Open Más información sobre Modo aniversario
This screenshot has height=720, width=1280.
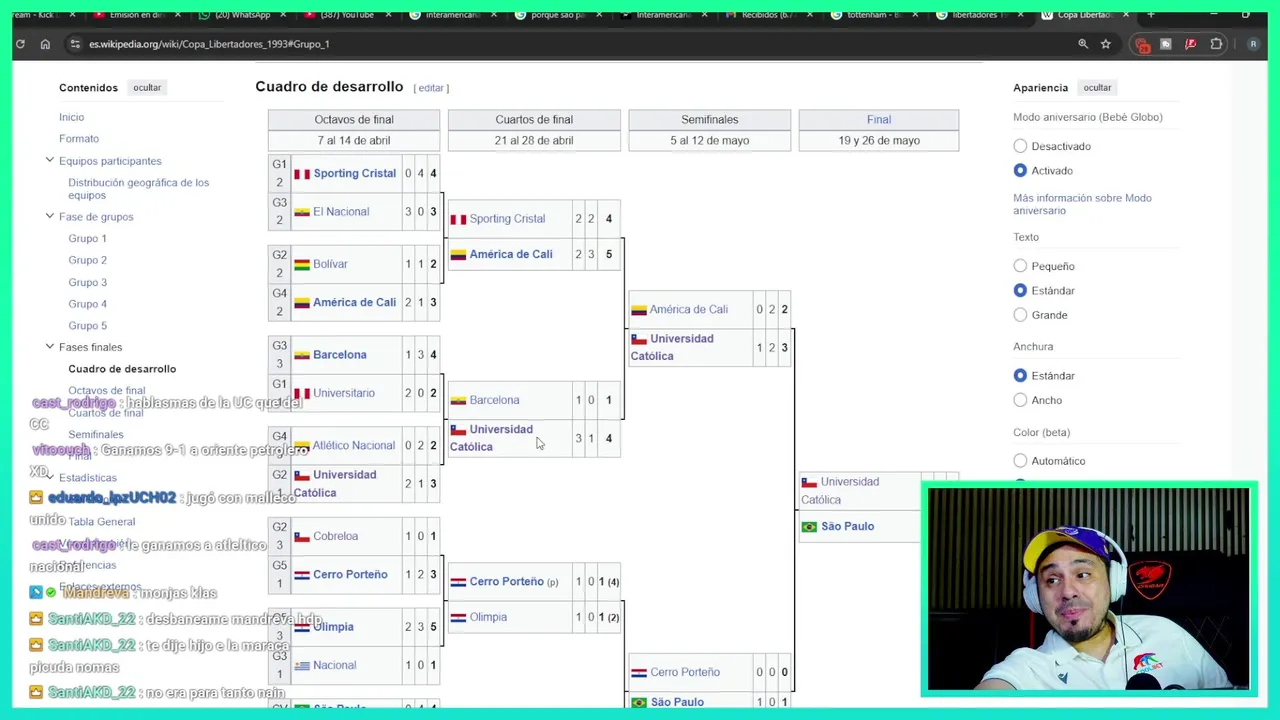click(x=1082, y=204)
